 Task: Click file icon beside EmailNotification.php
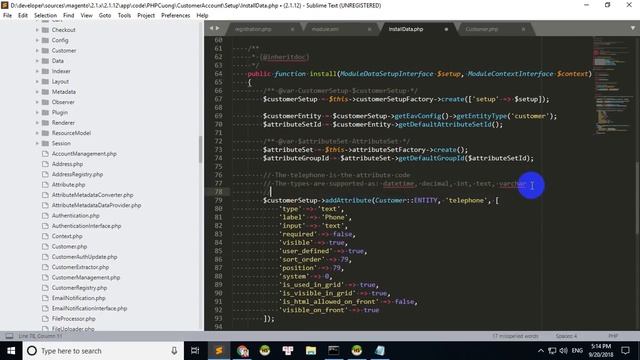click(45, 298)
